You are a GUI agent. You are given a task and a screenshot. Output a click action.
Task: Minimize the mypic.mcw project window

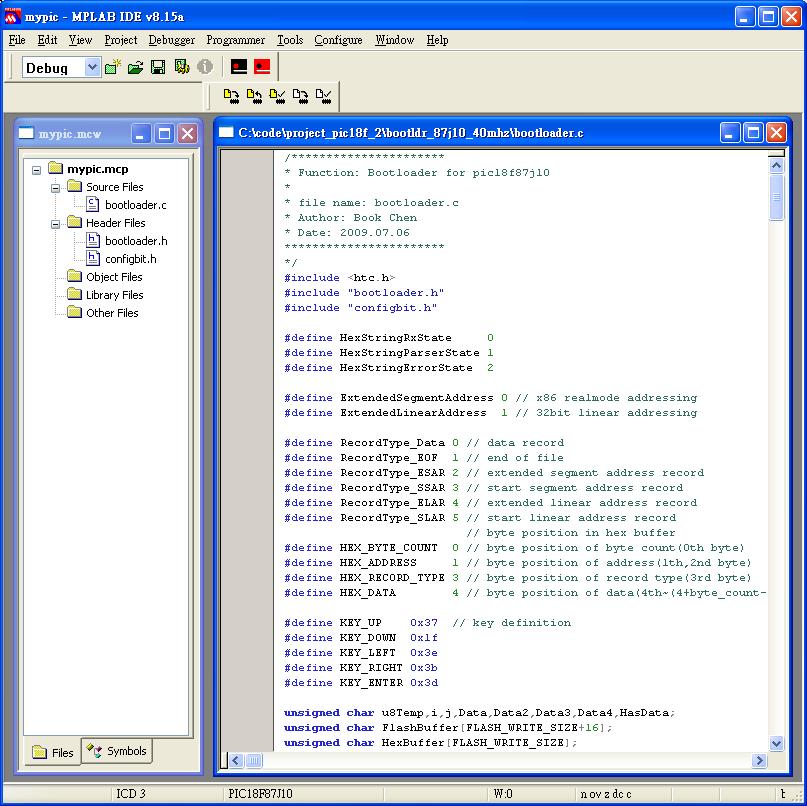click(x=141, y=134)
